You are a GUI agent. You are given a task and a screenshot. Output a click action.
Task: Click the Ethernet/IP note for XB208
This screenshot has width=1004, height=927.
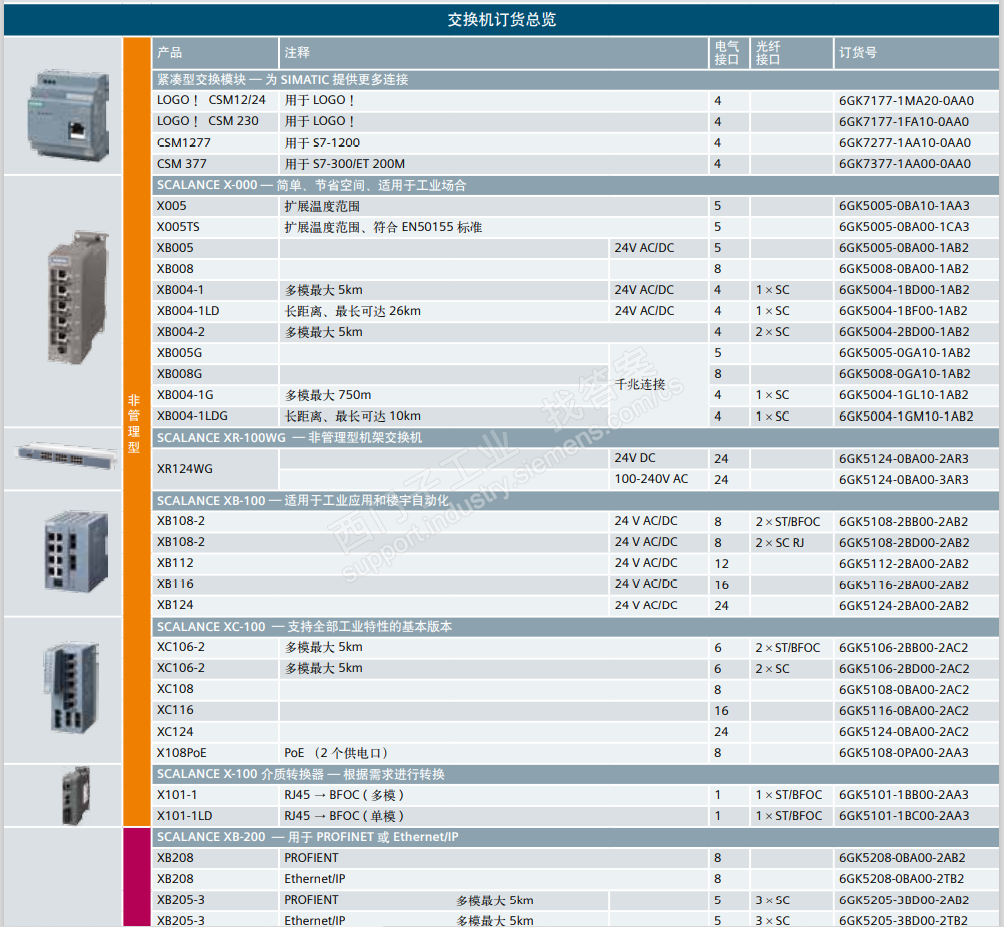tap(314, 879)
